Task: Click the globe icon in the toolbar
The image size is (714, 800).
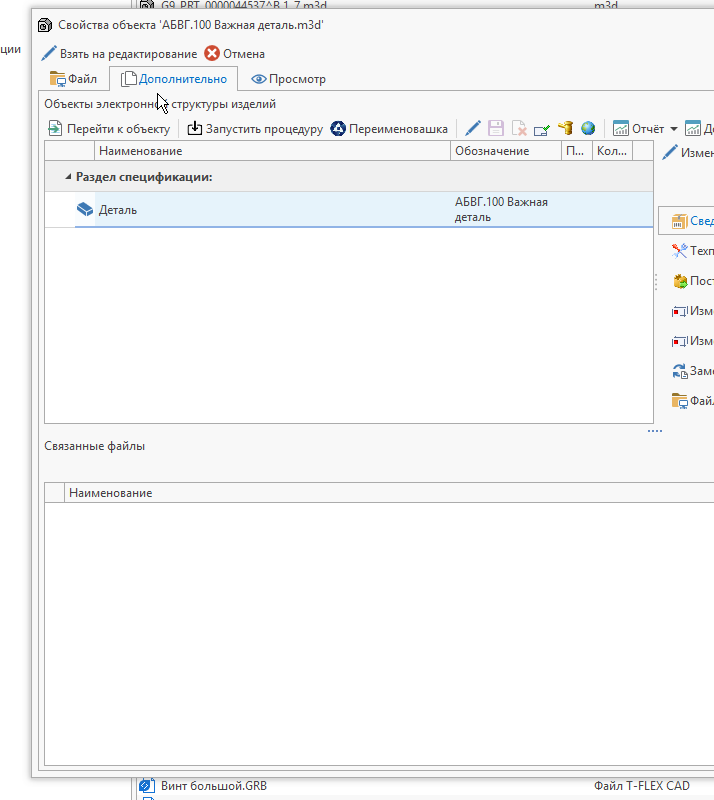Action: [x=588, y=129]
